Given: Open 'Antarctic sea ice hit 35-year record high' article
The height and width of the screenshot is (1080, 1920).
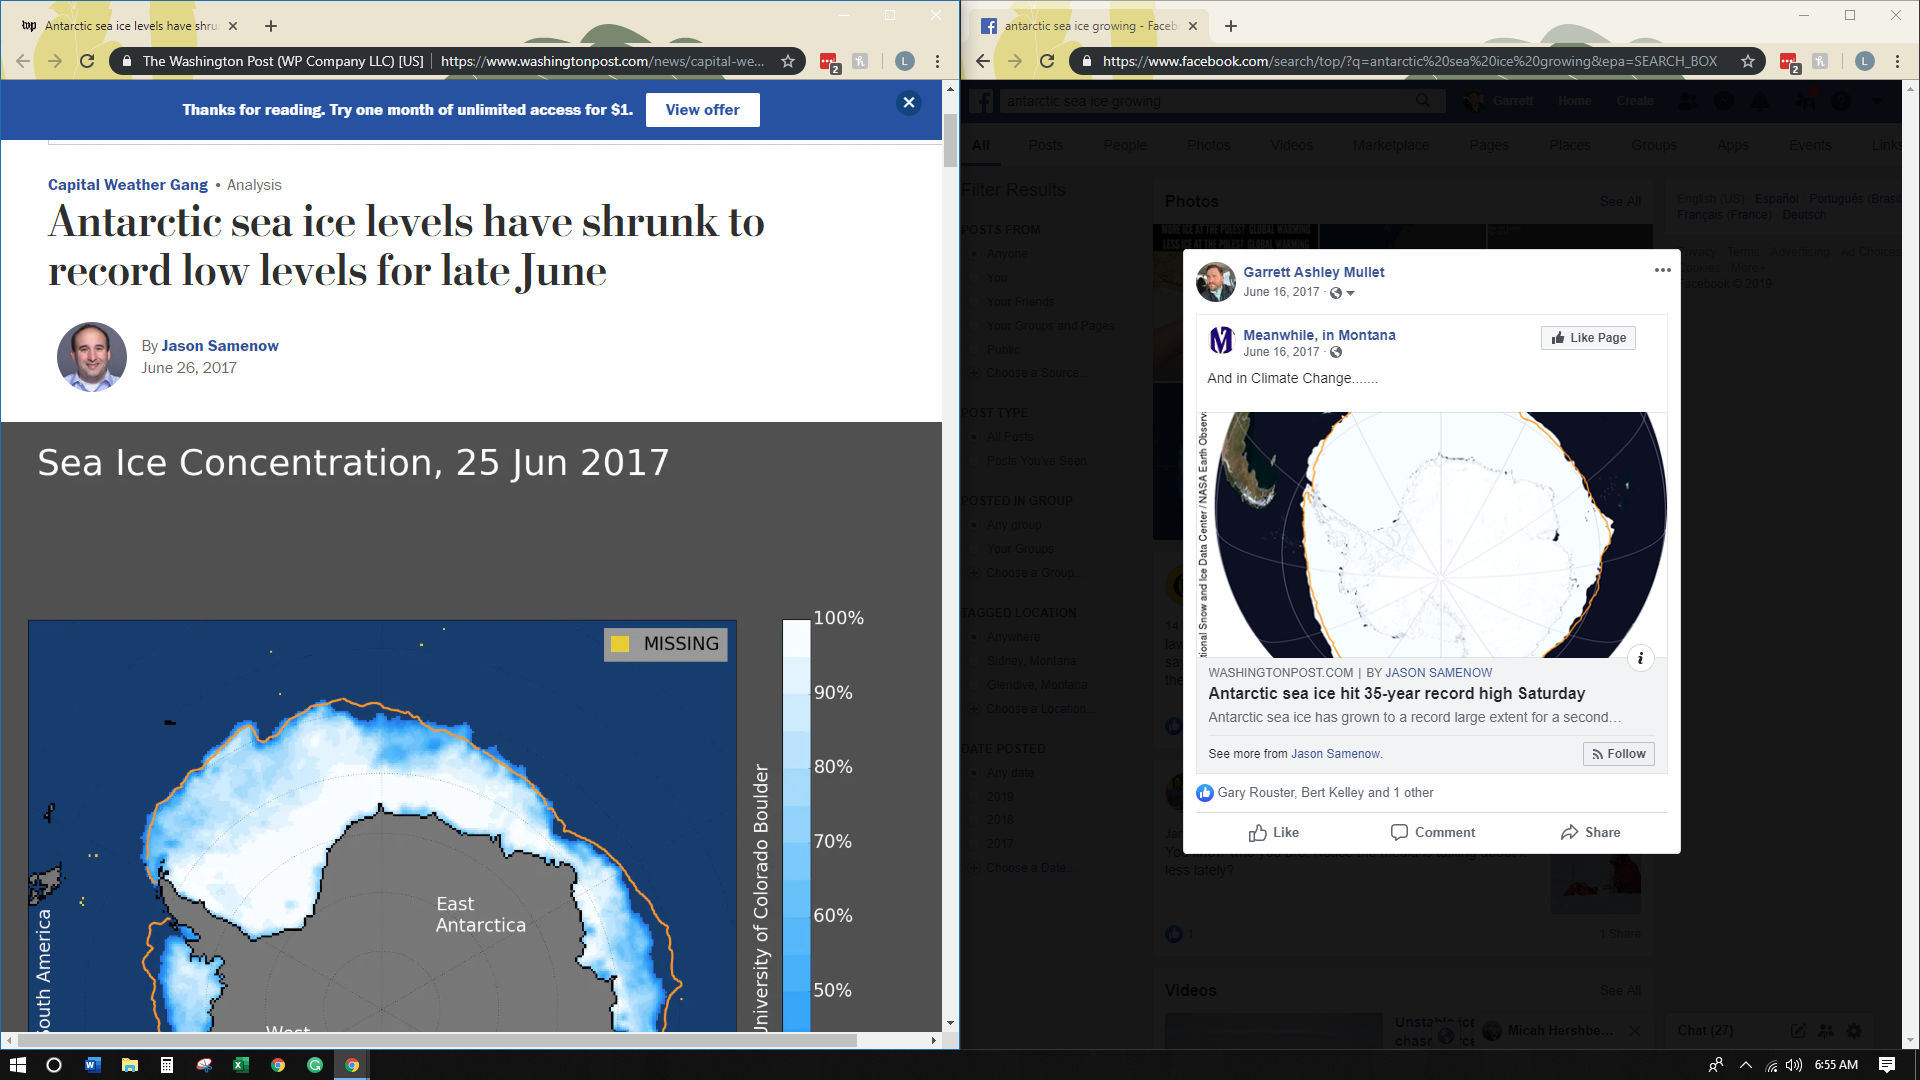Looking at the screenshot, I should [1396, 694].
